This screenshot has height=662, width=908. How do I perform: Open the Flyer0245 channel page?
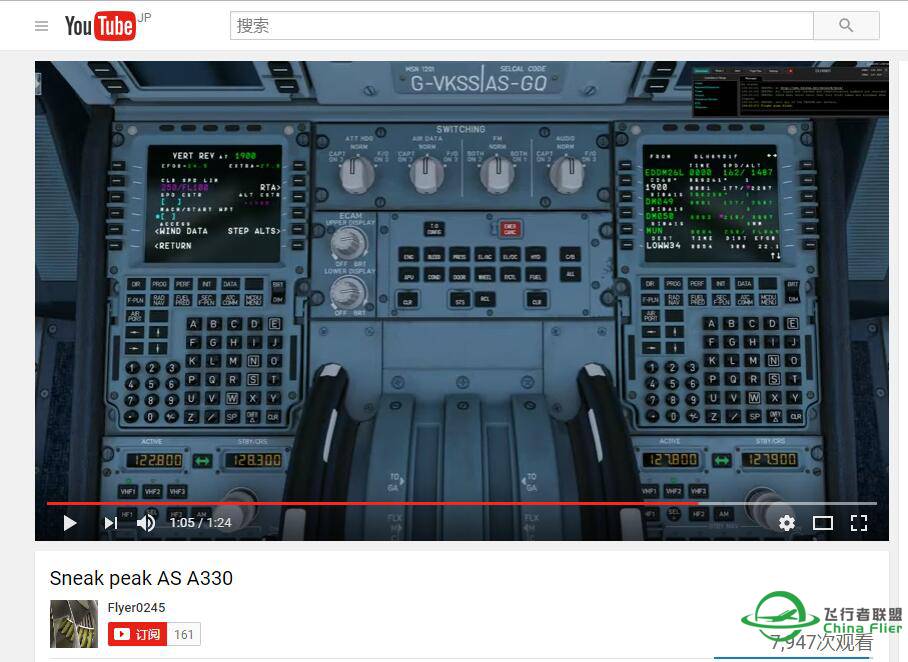coord(137,607)
